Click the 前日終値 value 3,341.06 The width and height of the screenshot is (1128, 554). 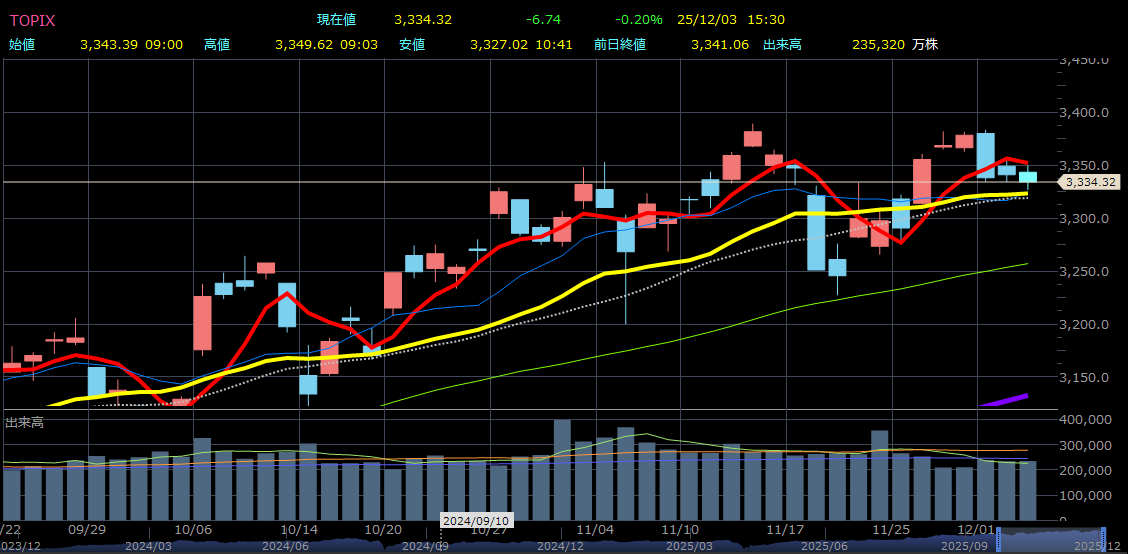pyautogui.click(x=720, y=45)
